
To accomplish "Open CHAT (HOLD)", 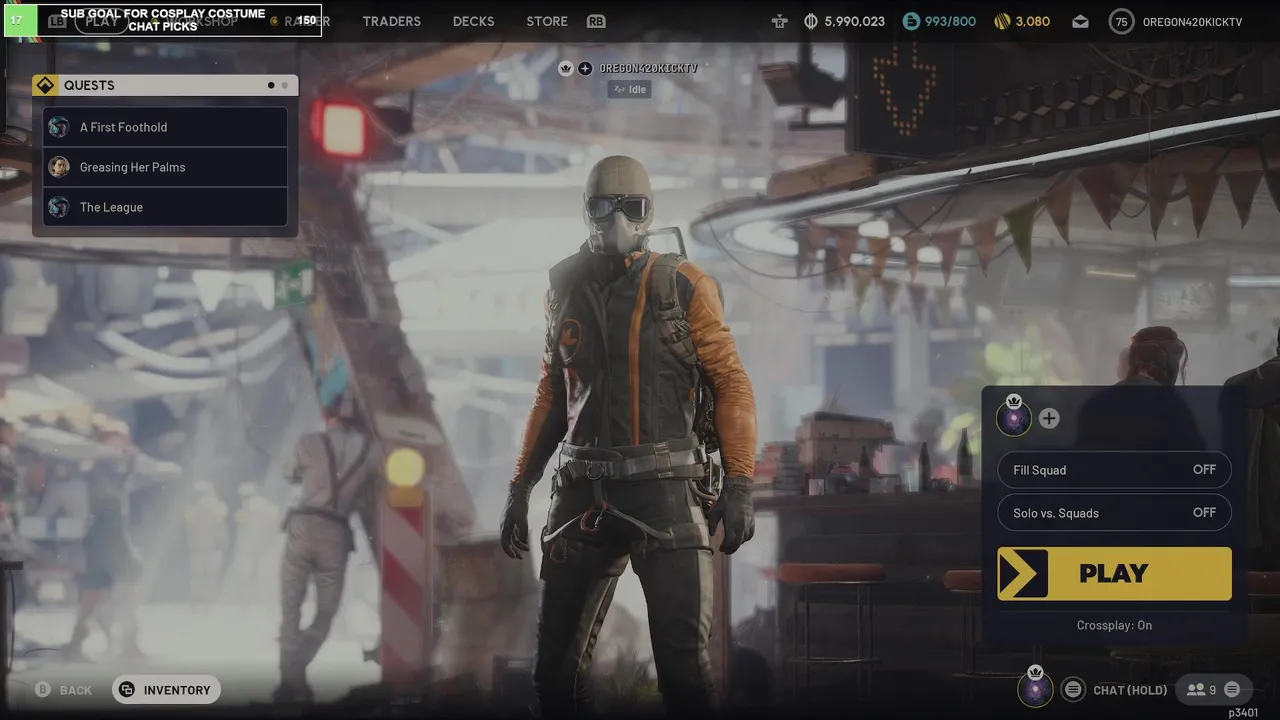I will pyautogui.click(x=1130, y=690).
